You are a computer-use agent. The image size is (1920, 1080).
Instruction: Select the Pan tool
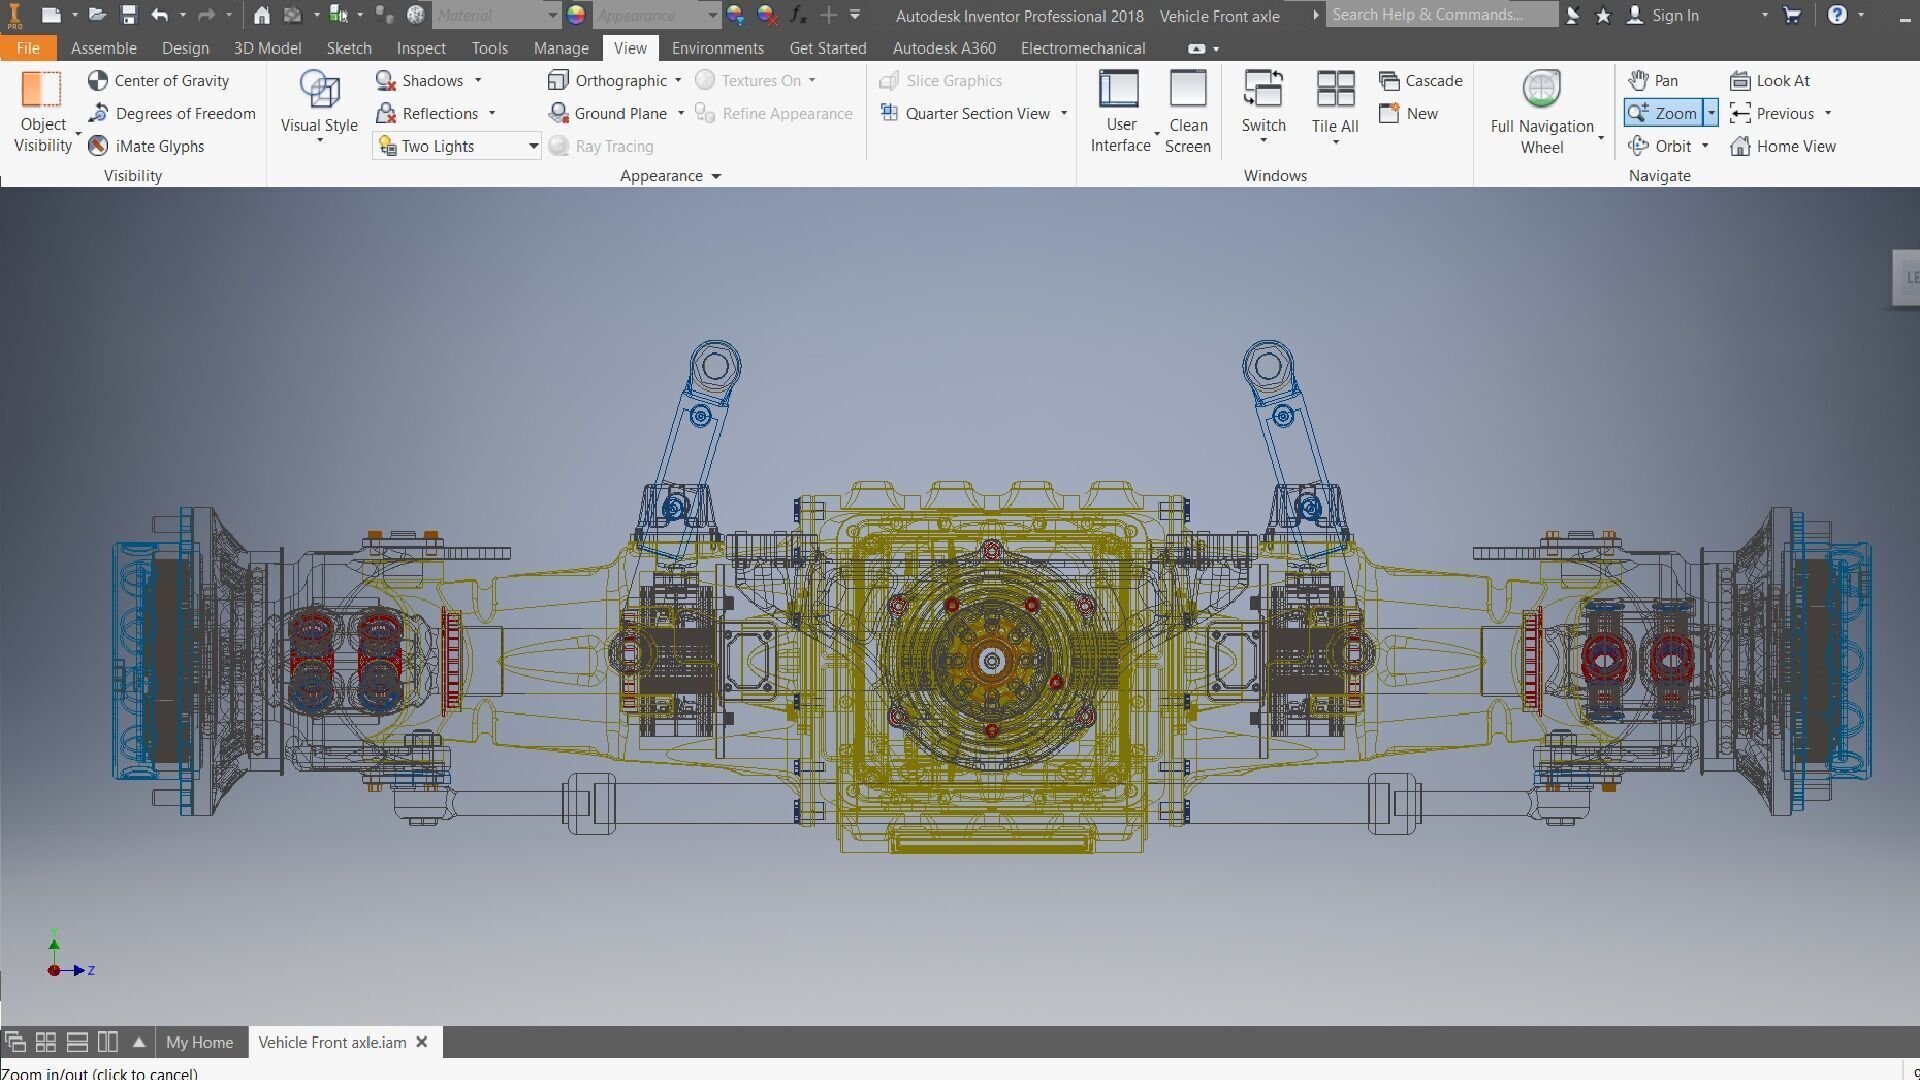[x=1653, y=81]
